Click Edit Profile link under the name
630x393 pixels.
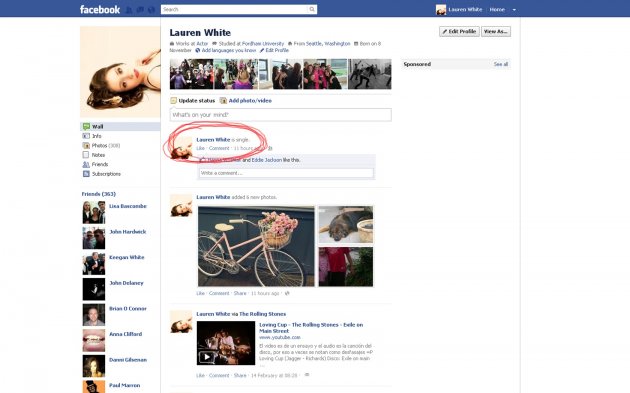(277, 50)
